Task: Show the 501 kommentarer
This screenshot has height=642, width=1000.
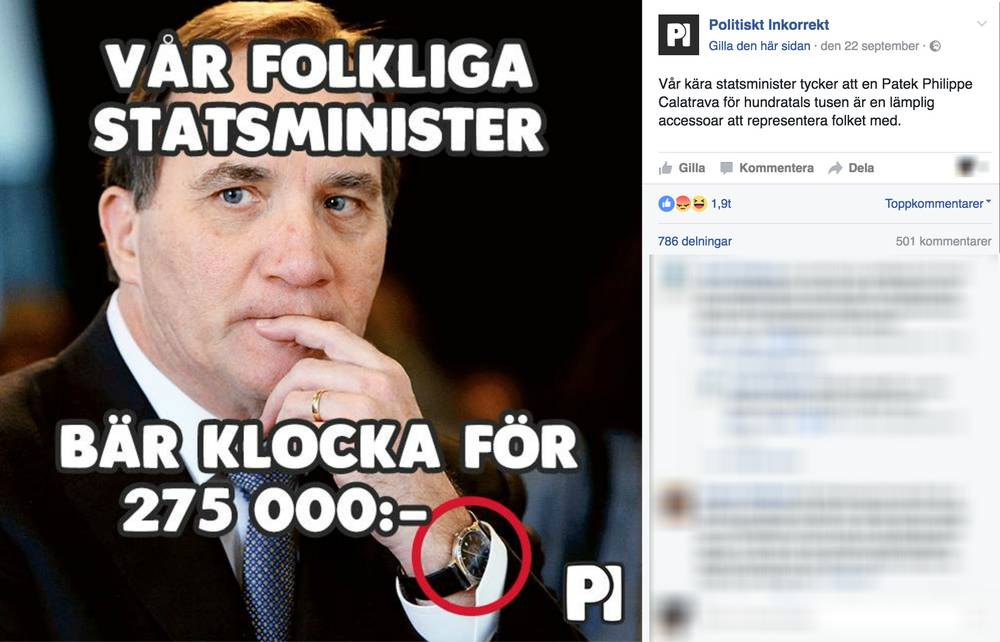Action: coord(943,241)
